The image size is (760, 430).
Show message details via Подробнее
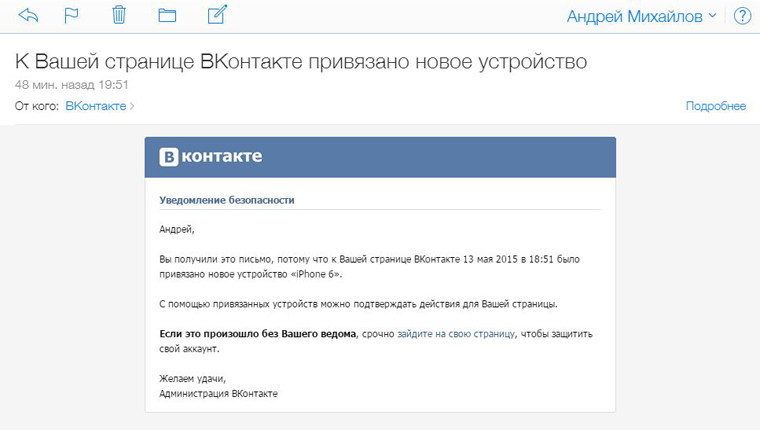[x=715, y=106]
